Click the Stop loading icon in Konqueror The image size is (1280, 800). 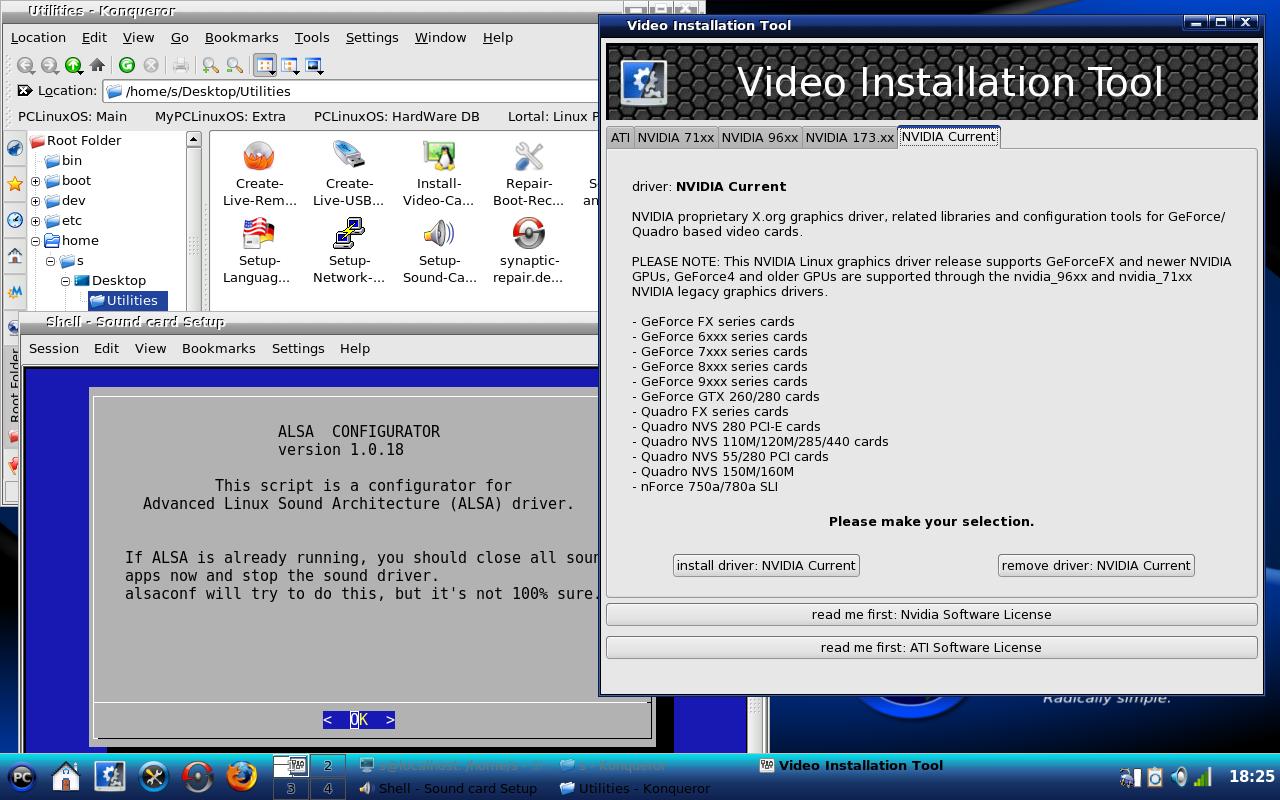pyautogui.click(x=151, y=65)
